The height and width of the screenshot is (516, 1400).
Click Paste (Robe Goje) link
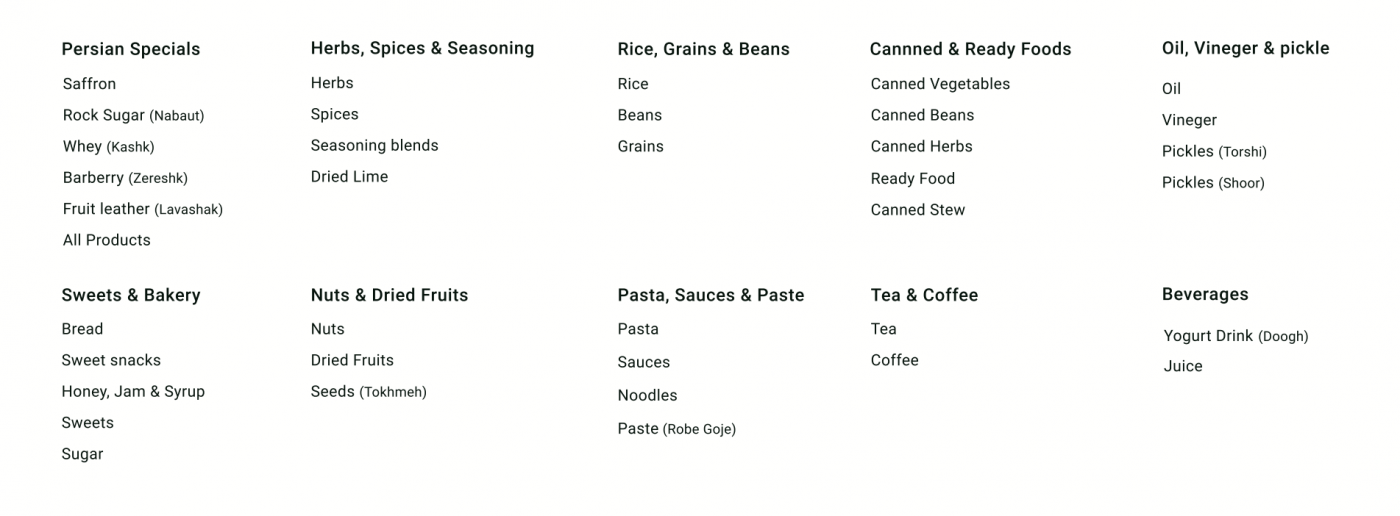pyautogui.click(x=676, y=428)
